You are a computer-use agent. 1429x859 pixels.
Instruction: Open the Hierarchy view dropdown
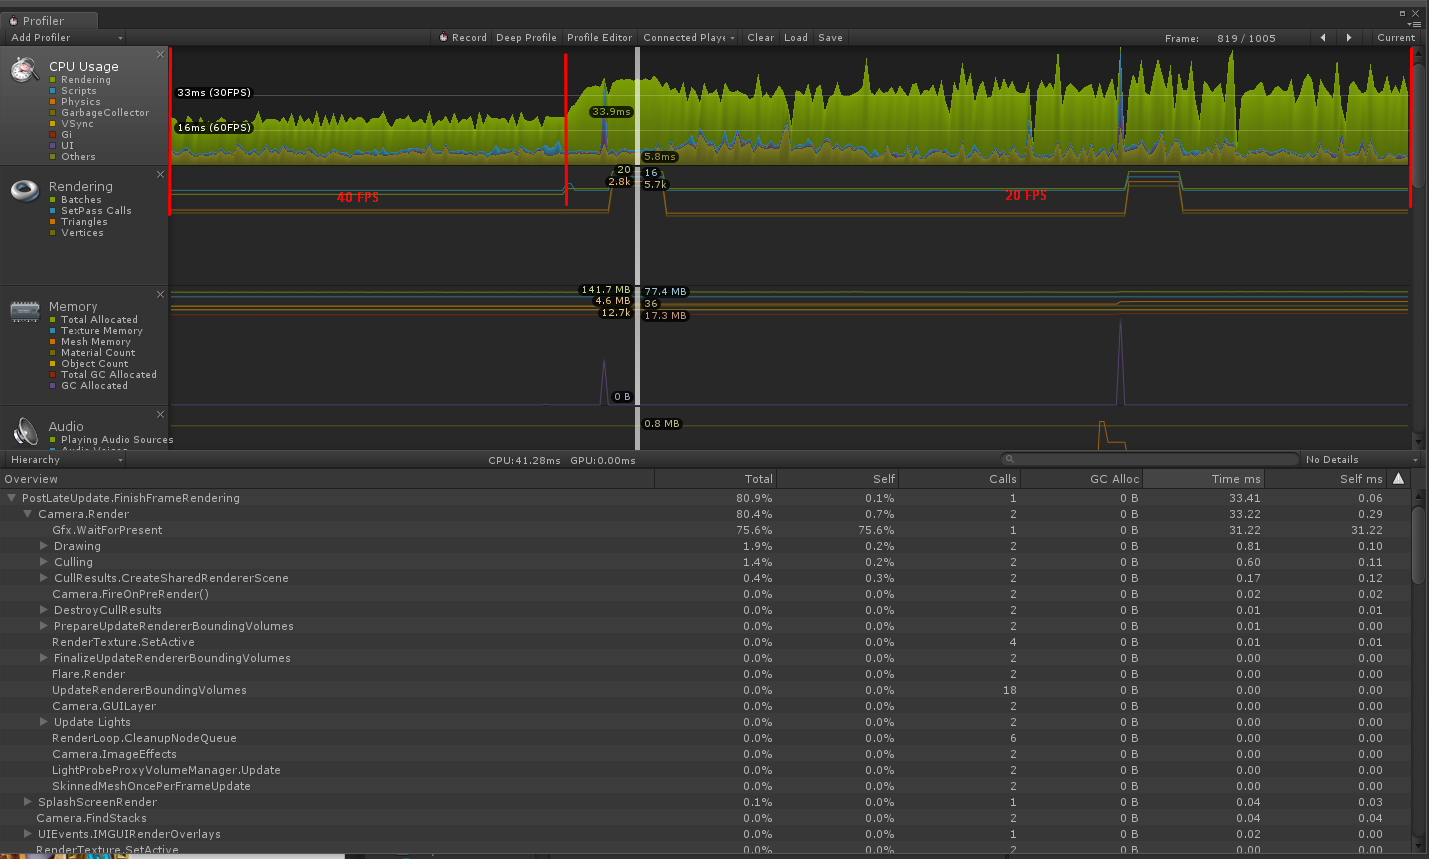[66, 460]
